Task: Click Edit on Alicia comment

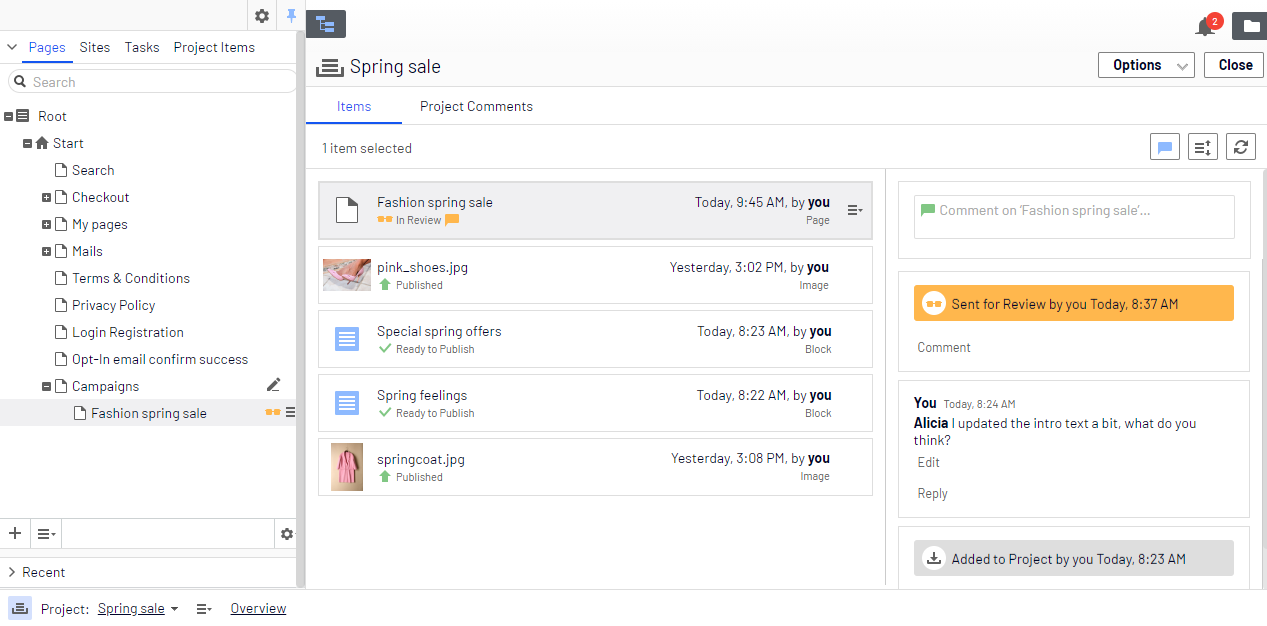Action: 929,462
